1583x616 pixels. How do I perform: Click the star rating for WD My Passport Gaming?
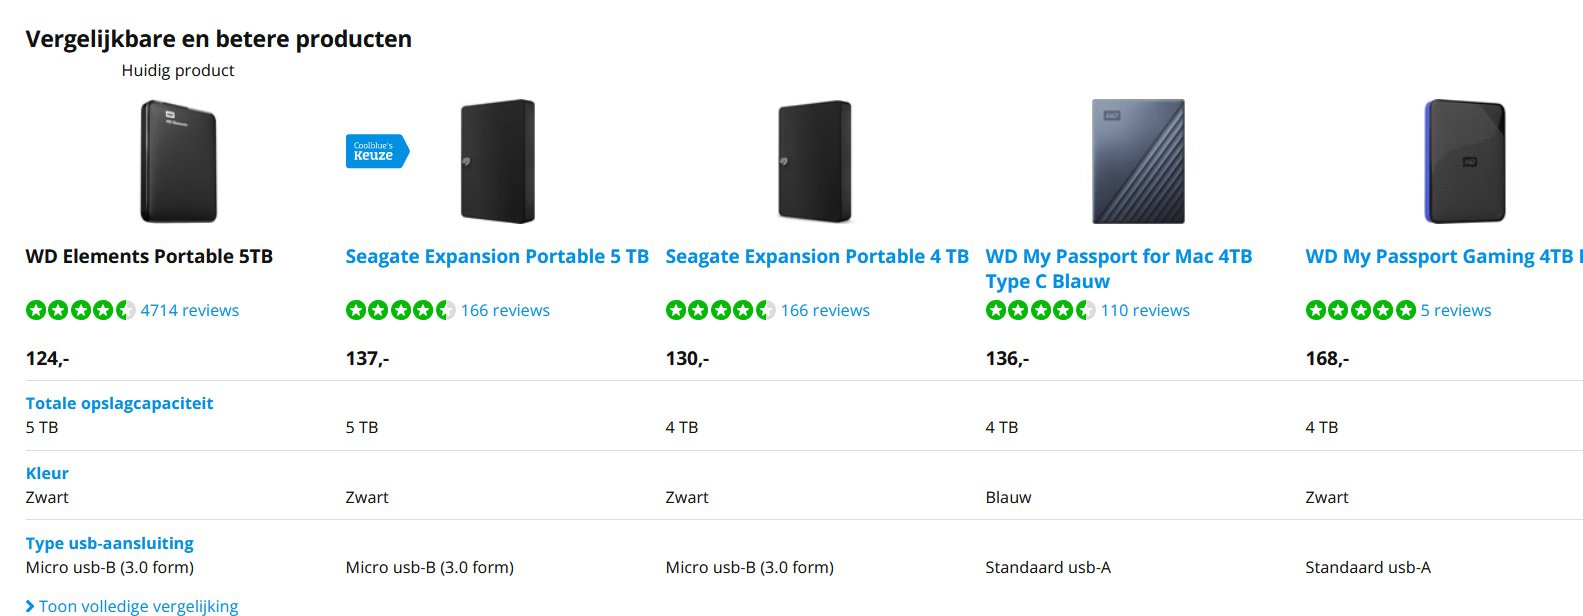click(1361, 310)
